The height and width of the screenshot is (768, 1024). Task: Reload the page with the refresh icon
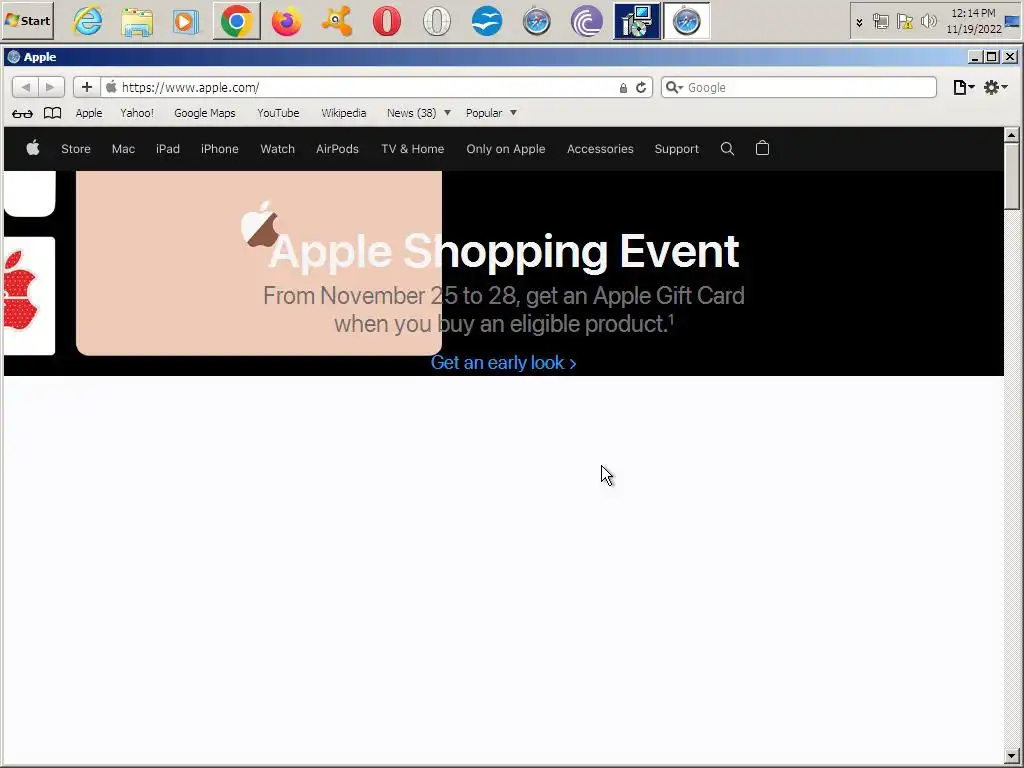tap(641, 88)
